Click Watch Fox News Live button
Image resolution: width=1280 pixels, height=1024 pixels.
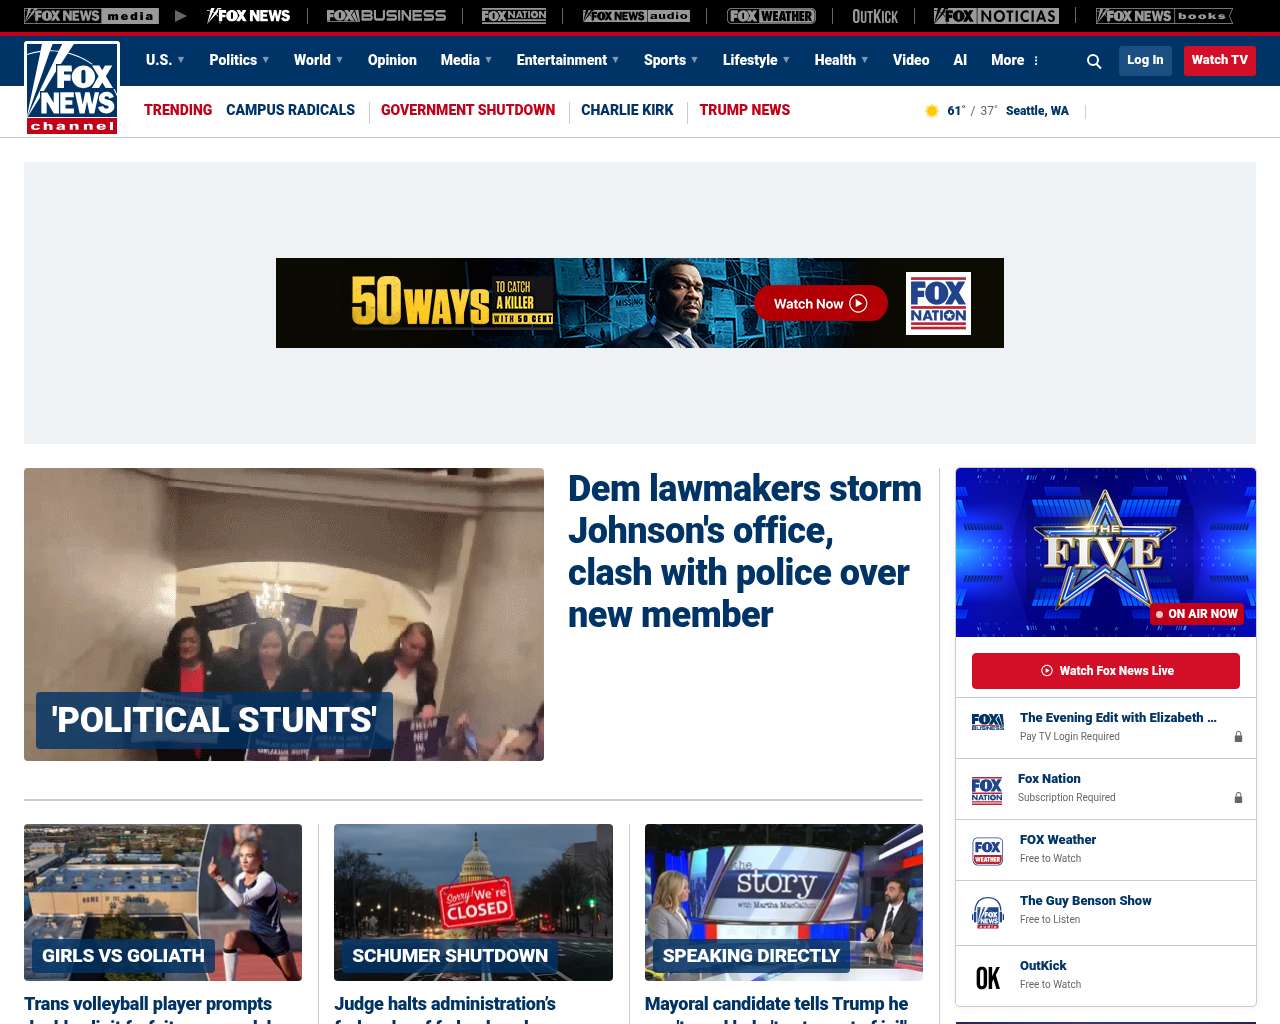click(1106, 671)
